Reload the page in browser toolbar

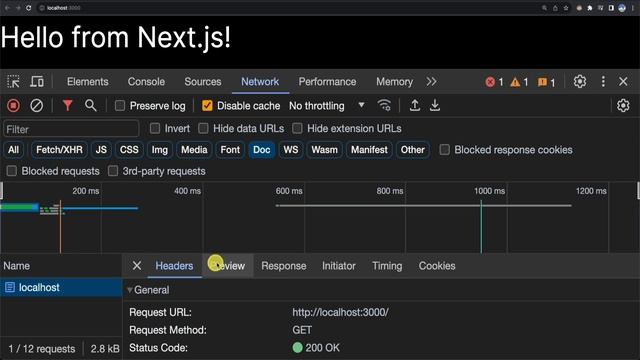(29, 8)
